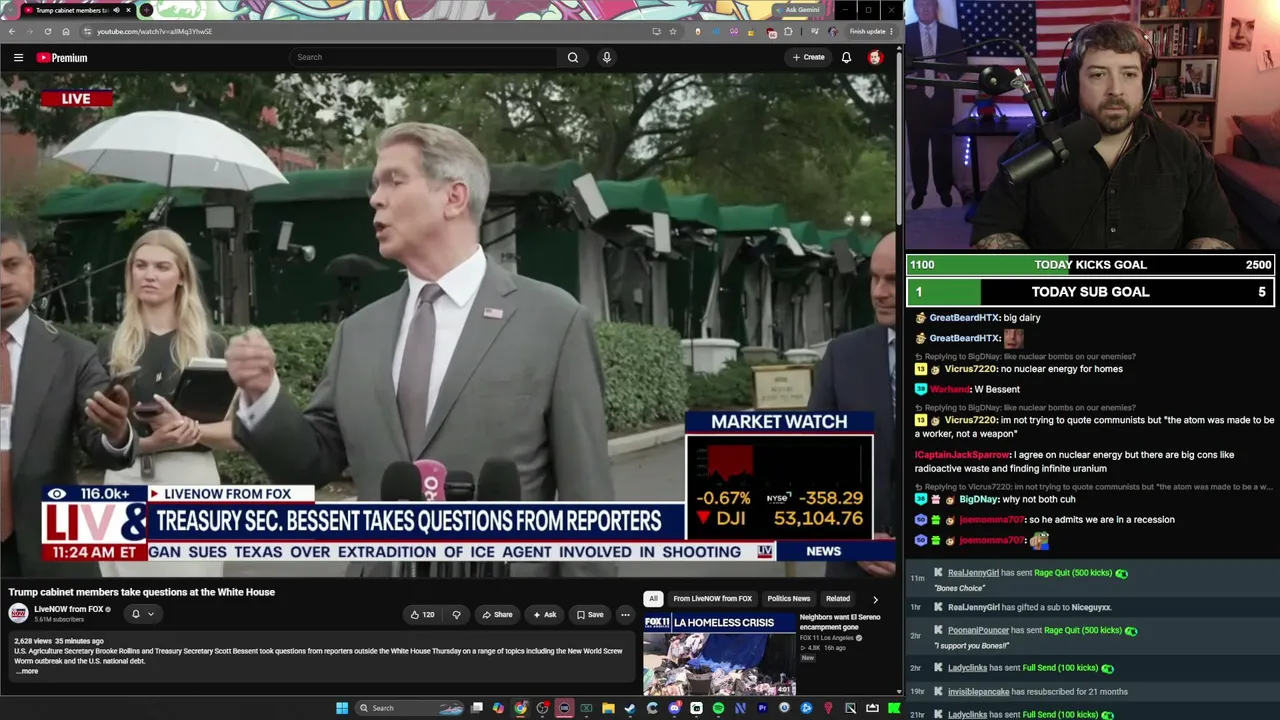
Task: Open Steam from the taskbar
Action: coord(630,708)
